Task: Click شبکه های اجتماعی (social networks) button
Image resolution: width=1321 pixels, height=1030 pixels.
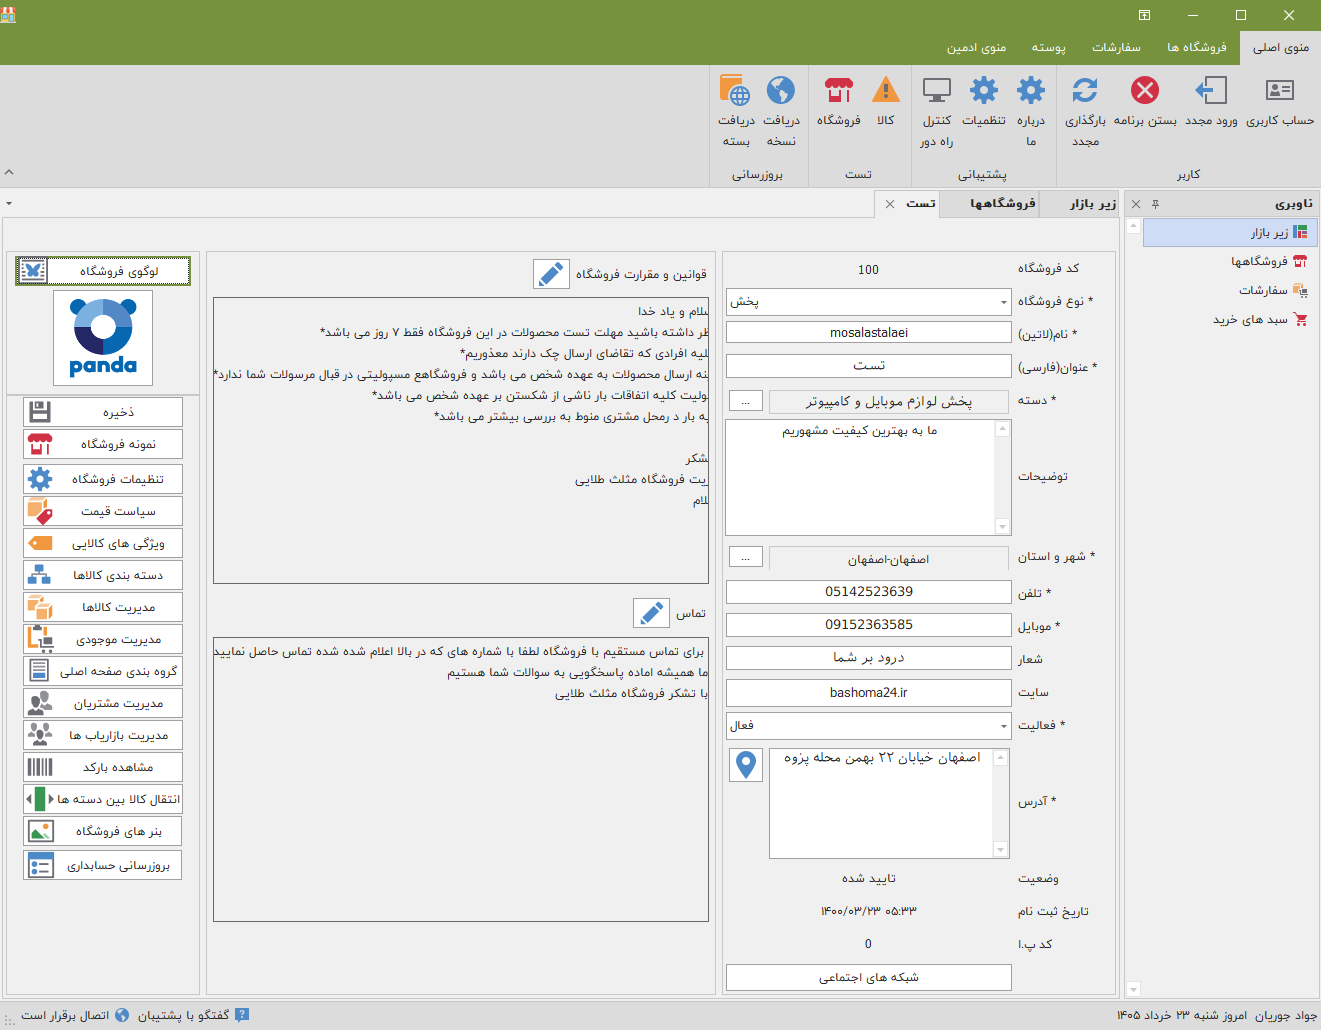Action: tap(869, 977)
